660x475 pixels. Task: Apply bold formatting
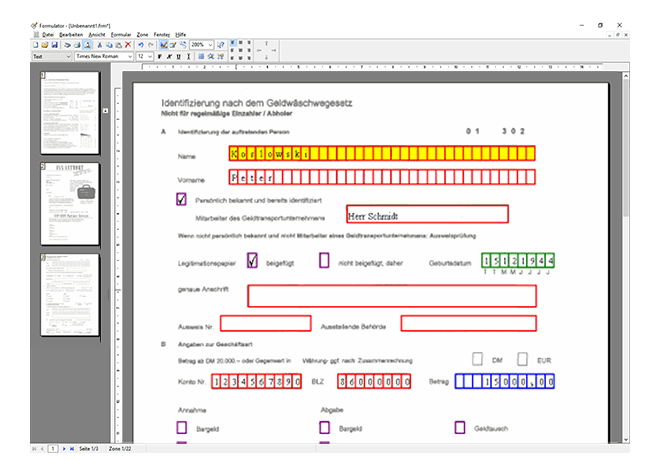click(160, 56)
